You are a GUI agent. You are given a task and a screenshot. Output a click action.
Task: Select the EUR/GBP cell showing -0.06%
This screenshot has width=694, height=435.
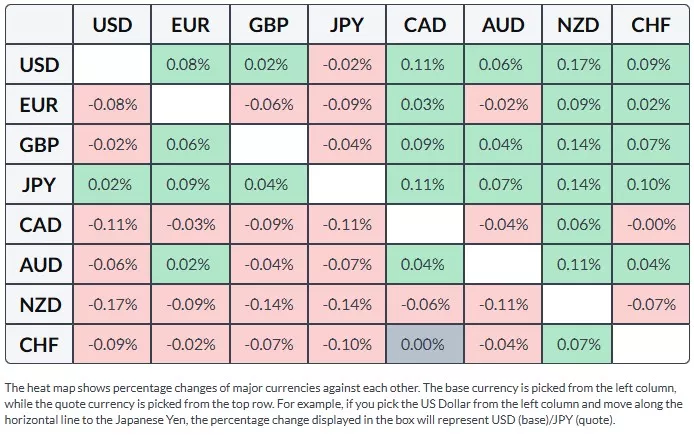tap(268, 104)
